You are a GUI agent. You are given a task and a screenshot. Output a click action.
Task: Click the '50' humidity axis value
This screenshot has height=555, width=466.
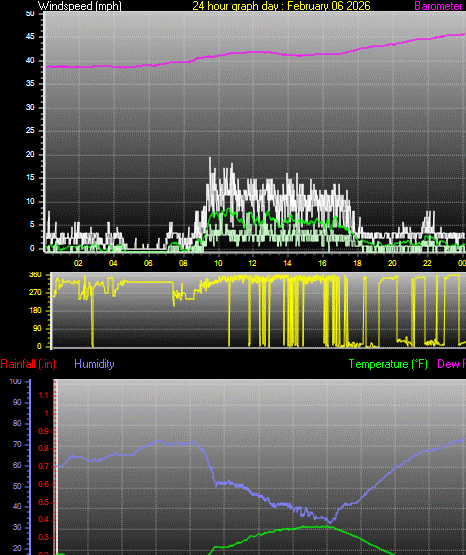pos(17,486)
